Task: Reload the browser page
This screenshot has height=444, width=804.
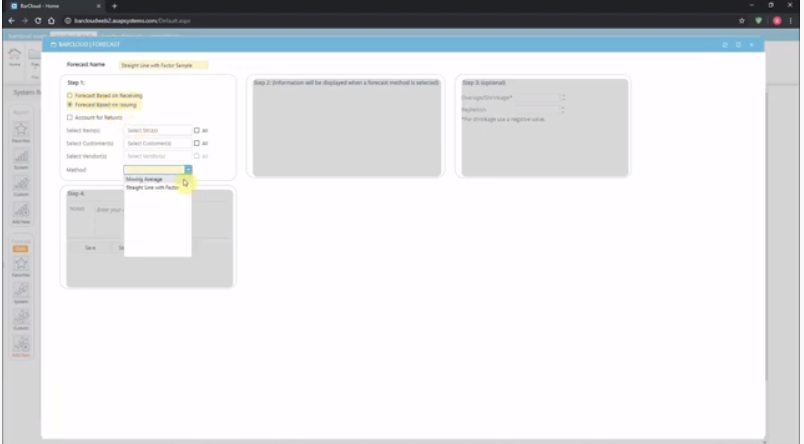Action: pyautogui.click(x=38, y=21)
